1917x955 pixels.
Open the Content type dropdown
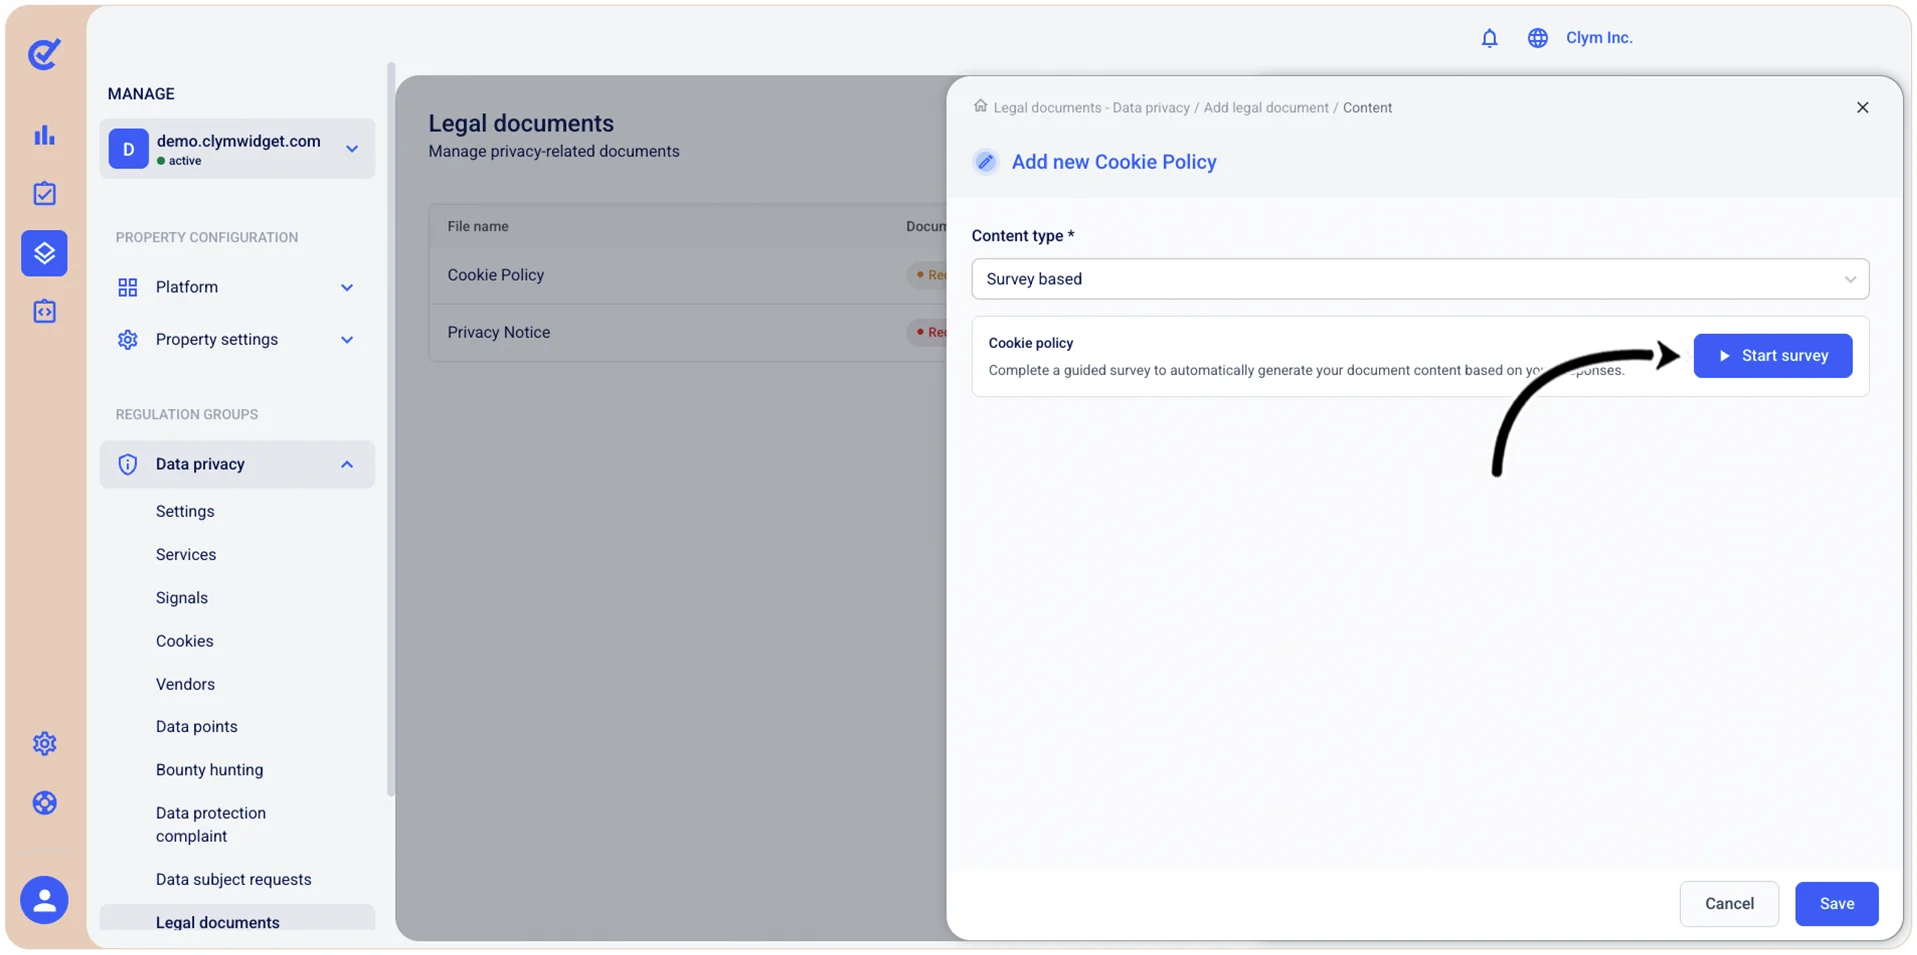coord(1420,279)
